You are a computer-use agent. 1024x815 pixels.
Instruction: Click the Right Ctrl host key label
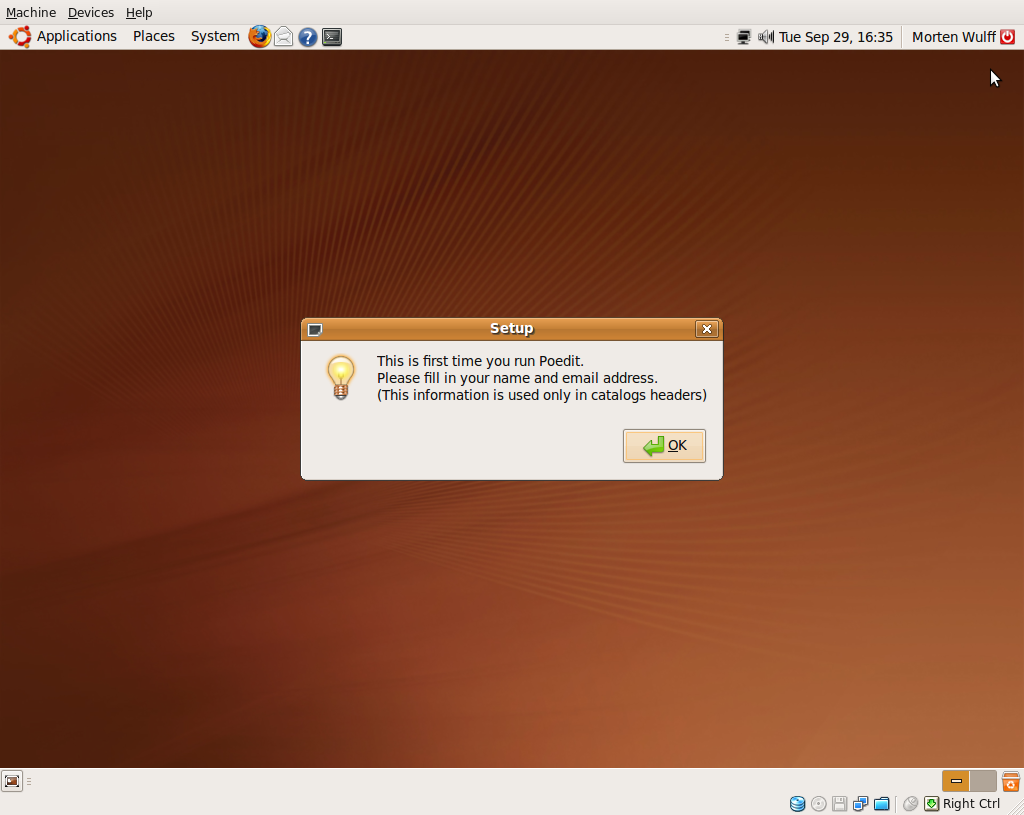pos(971,804)
